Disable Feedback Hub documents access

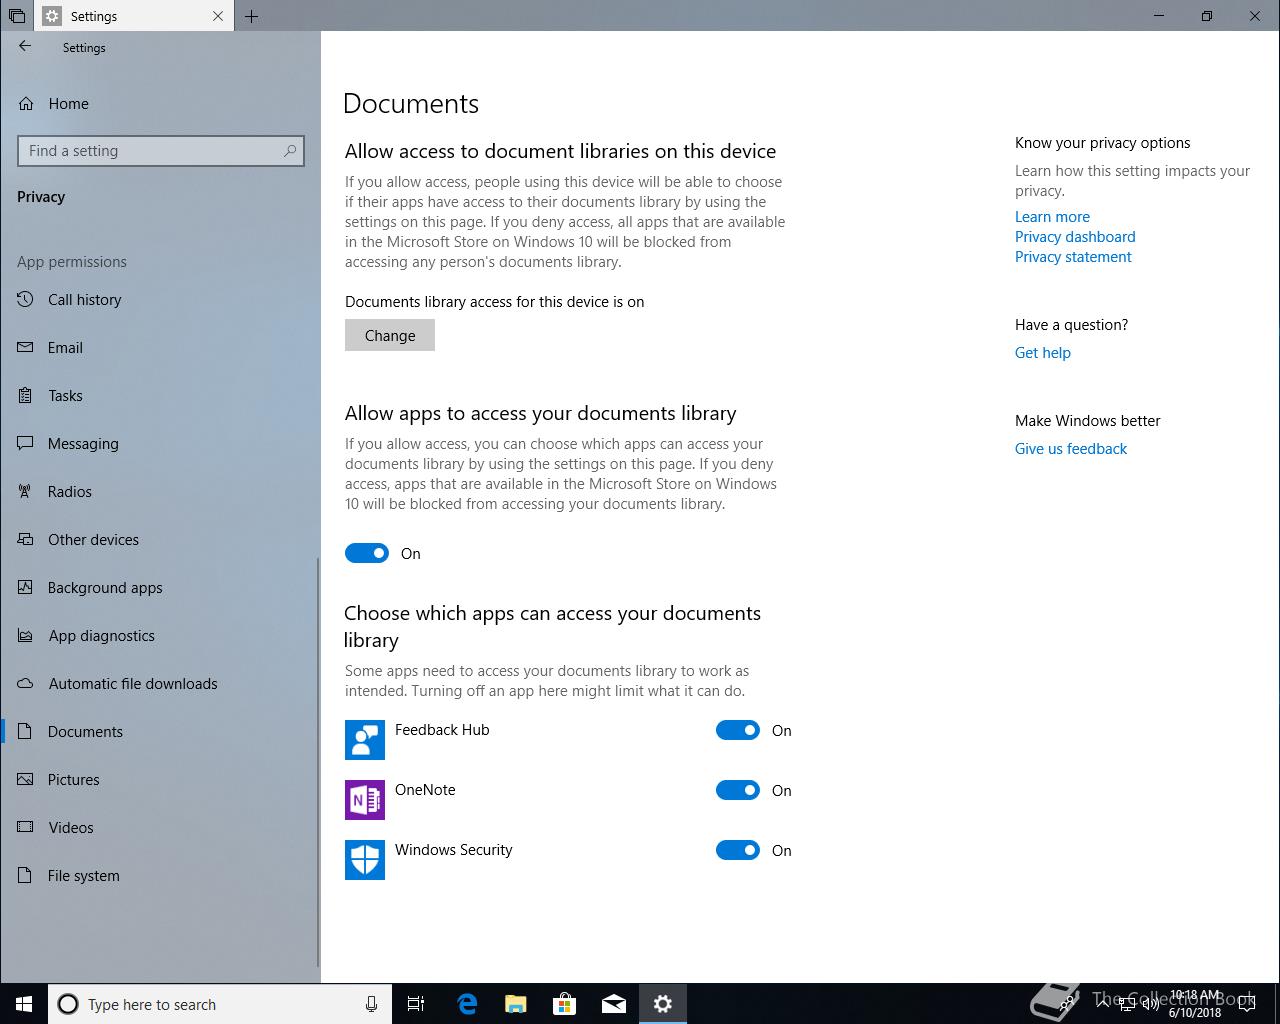tap(738, 730)
